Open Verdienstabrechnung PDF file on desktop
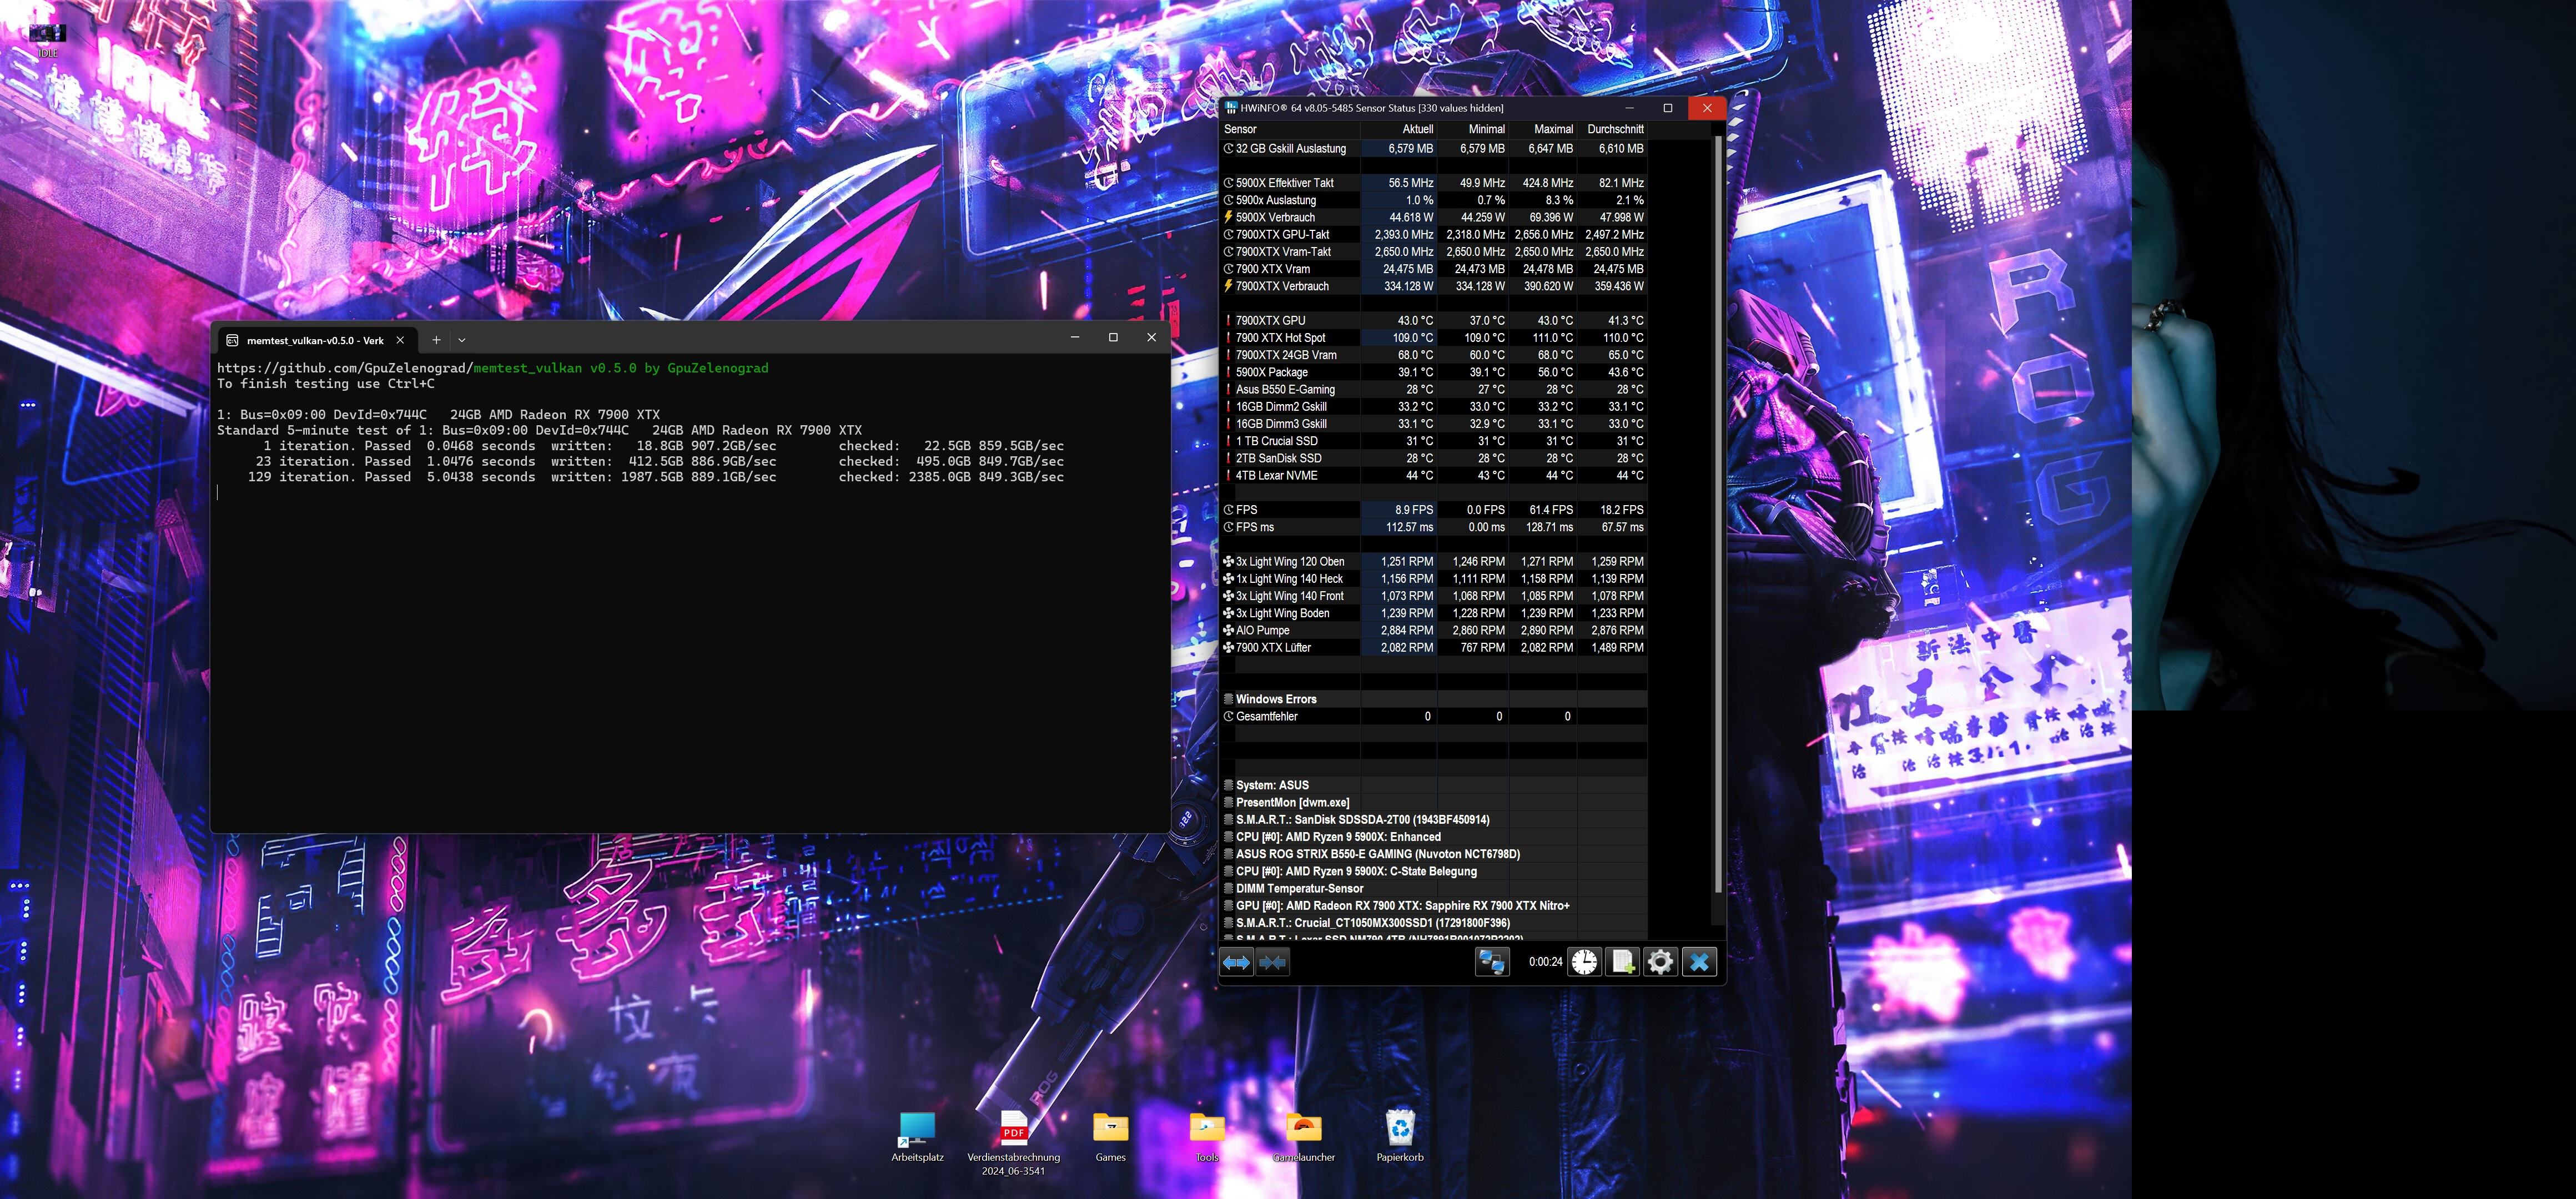Screen dimensions: 2576x1199 click(1013, 1135)
